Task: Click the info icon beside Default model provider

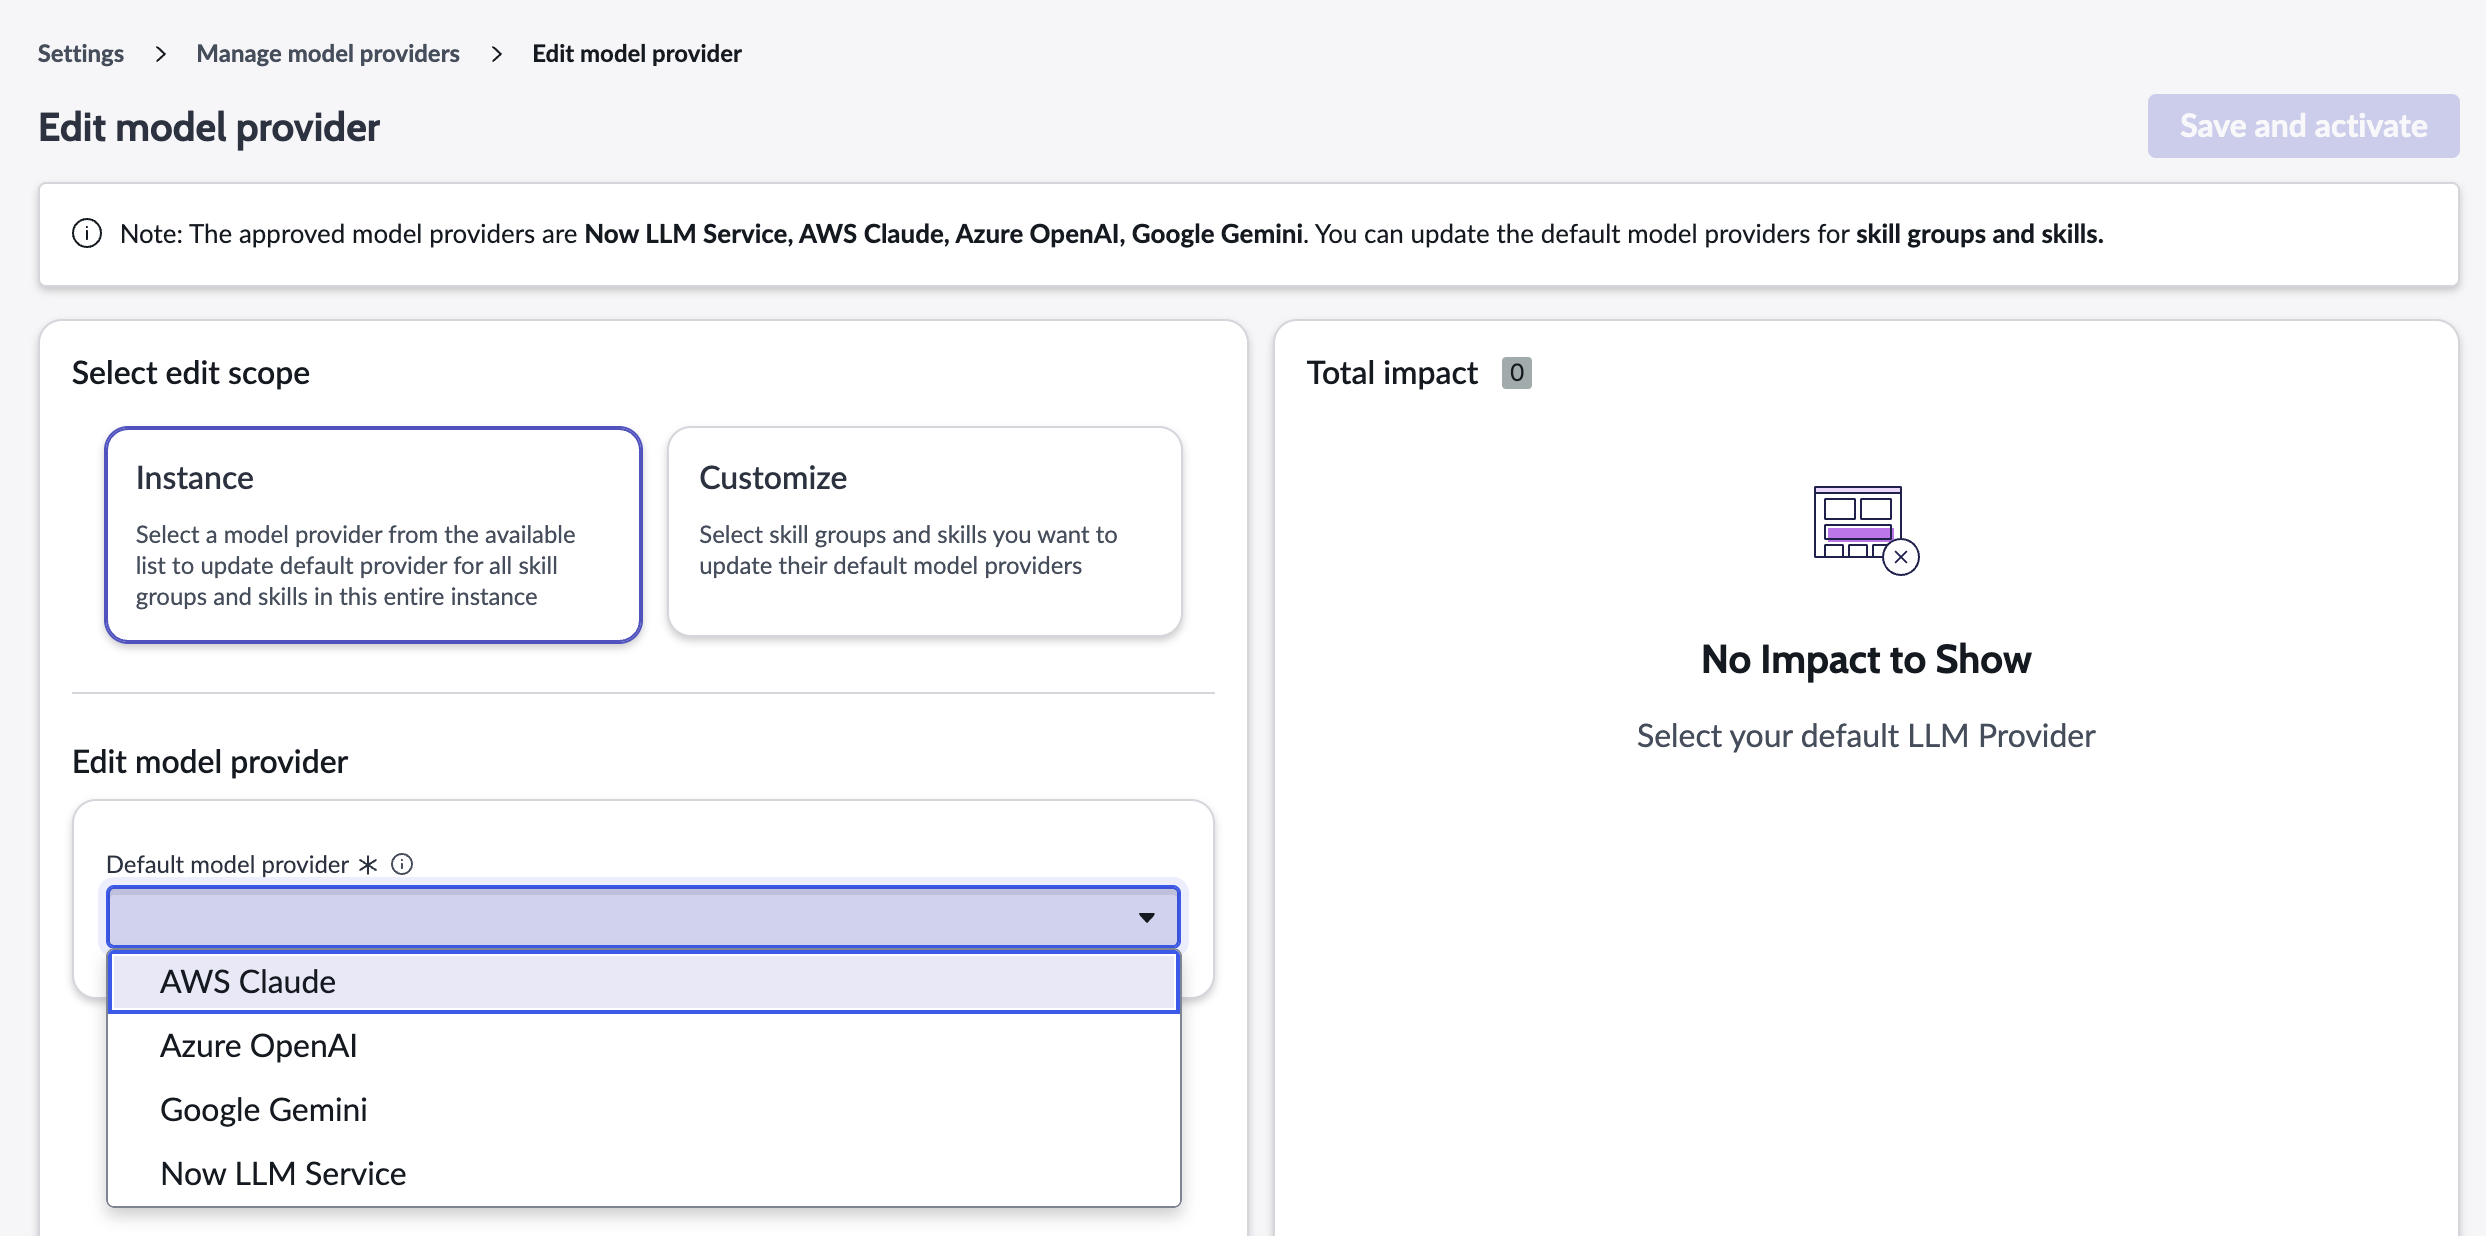Action: coord(402,864)
